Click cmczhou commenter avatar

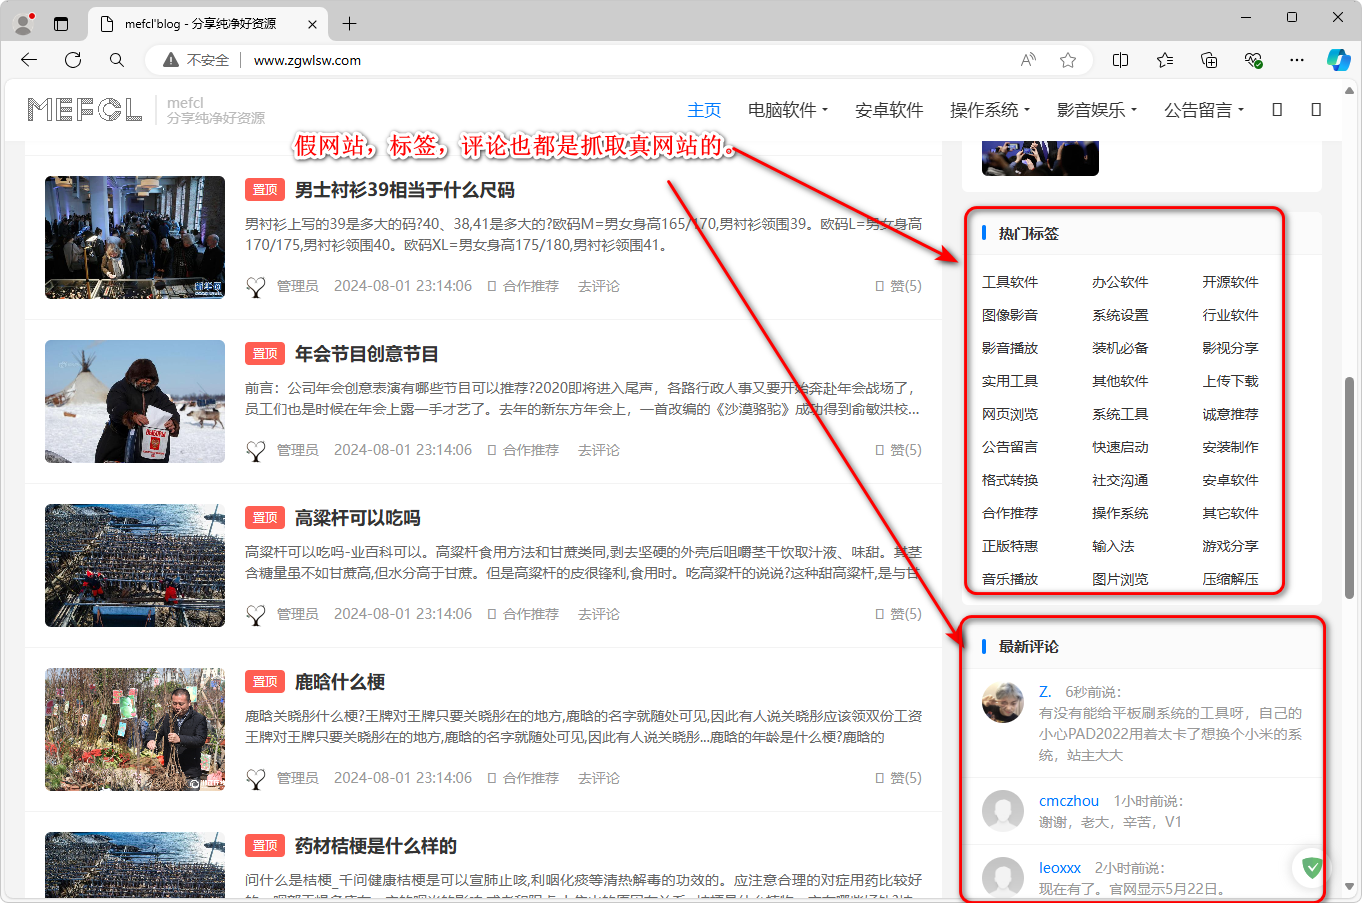tap(1003, 811)
